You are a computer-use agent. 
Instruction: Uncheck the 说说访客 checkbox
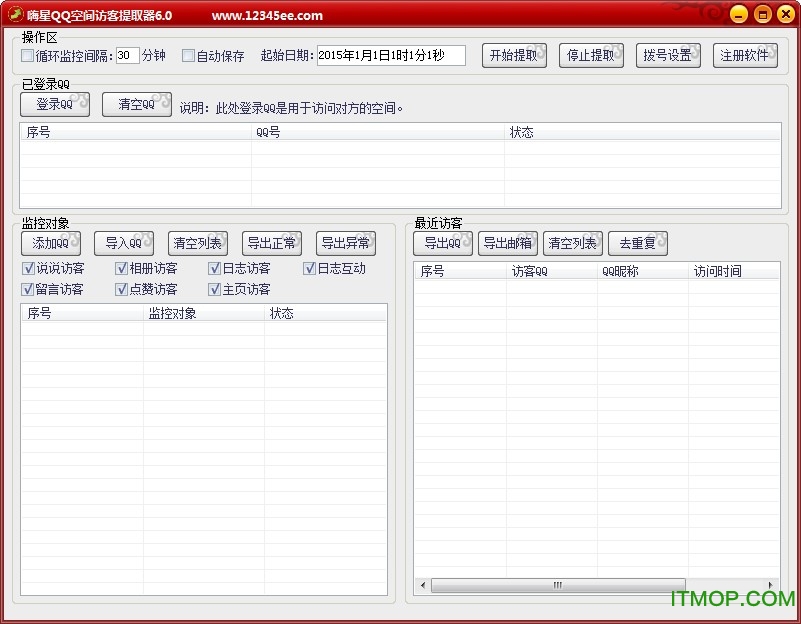[28, 268]
